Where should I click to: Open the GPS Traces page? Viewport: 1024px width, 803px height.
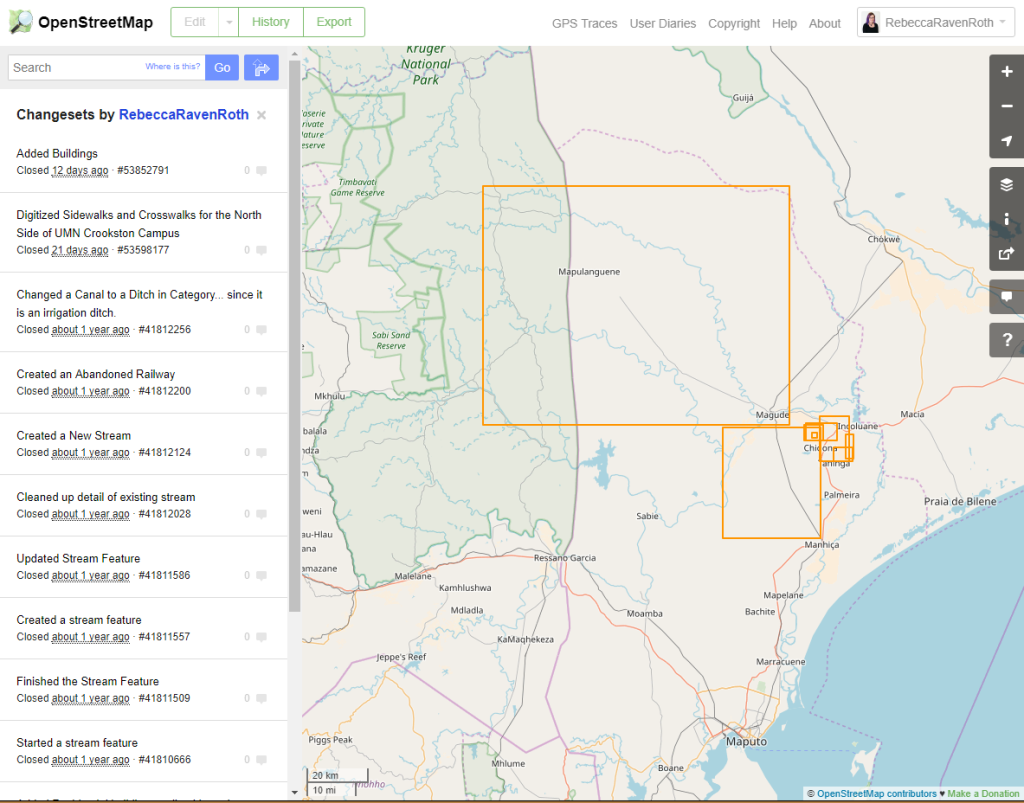click(x=584, y=23)
